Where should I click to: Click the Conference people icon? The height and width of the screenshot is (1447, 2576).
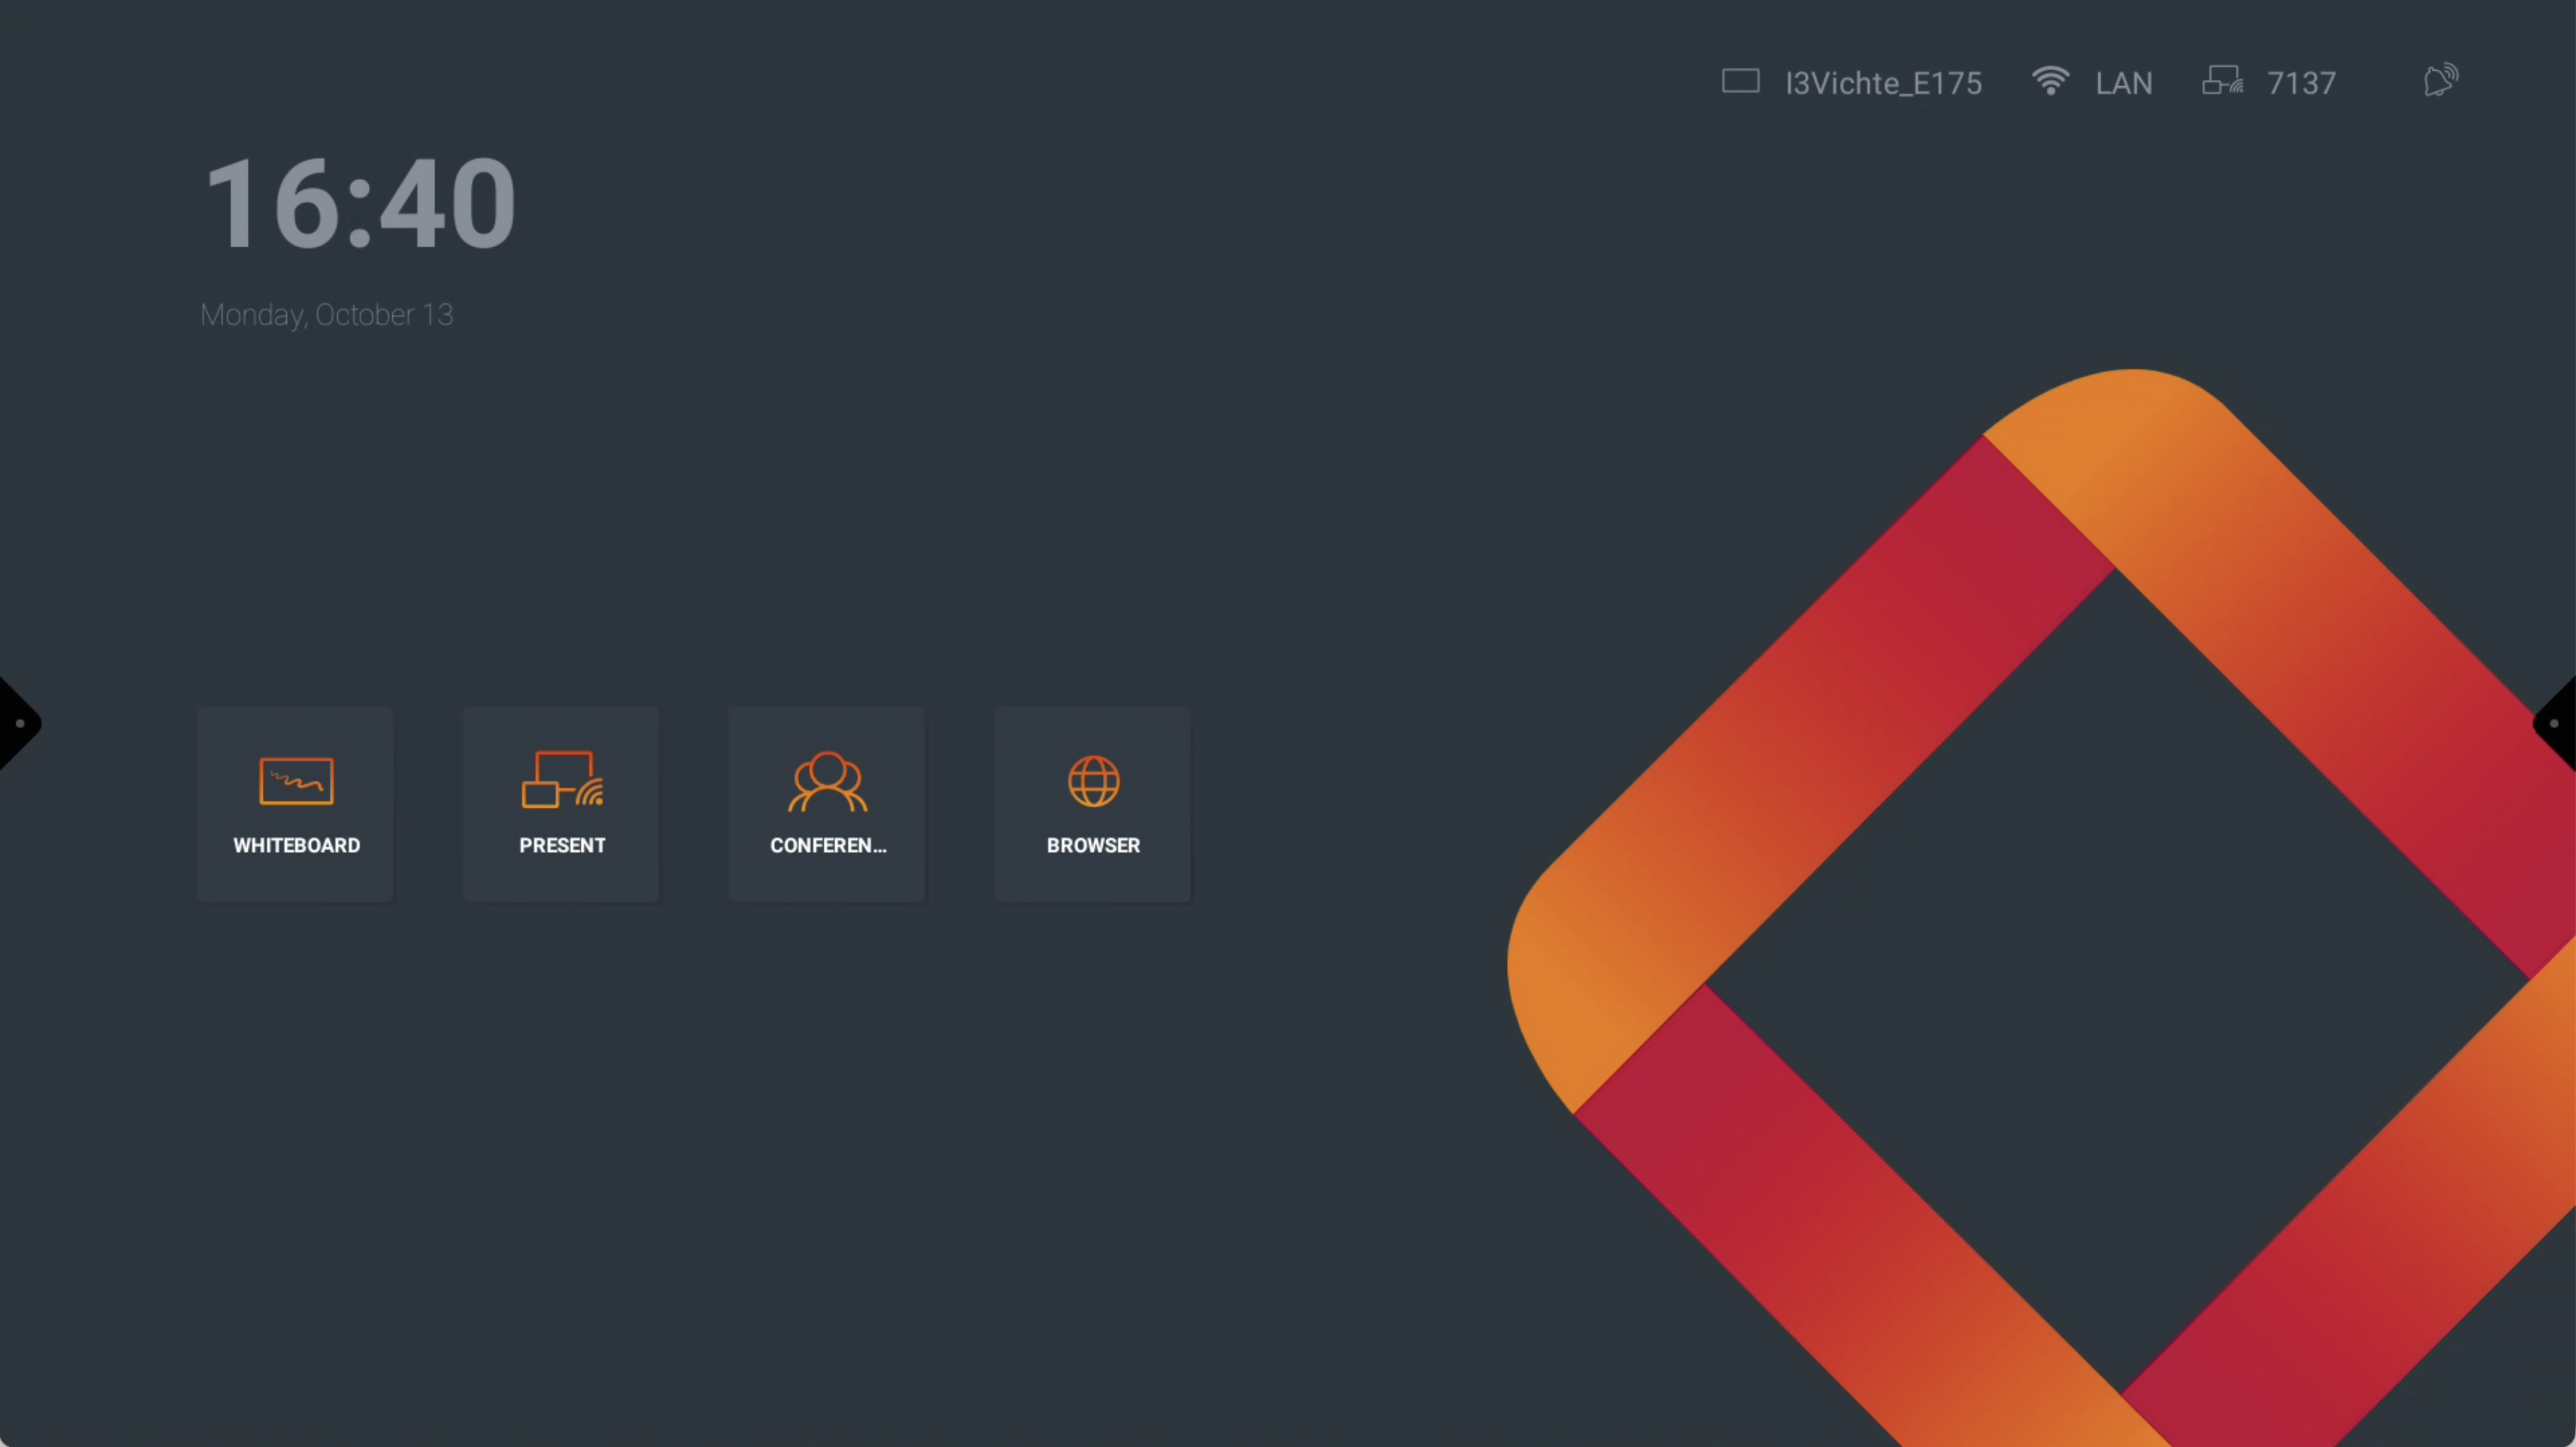tap(827, 781)
